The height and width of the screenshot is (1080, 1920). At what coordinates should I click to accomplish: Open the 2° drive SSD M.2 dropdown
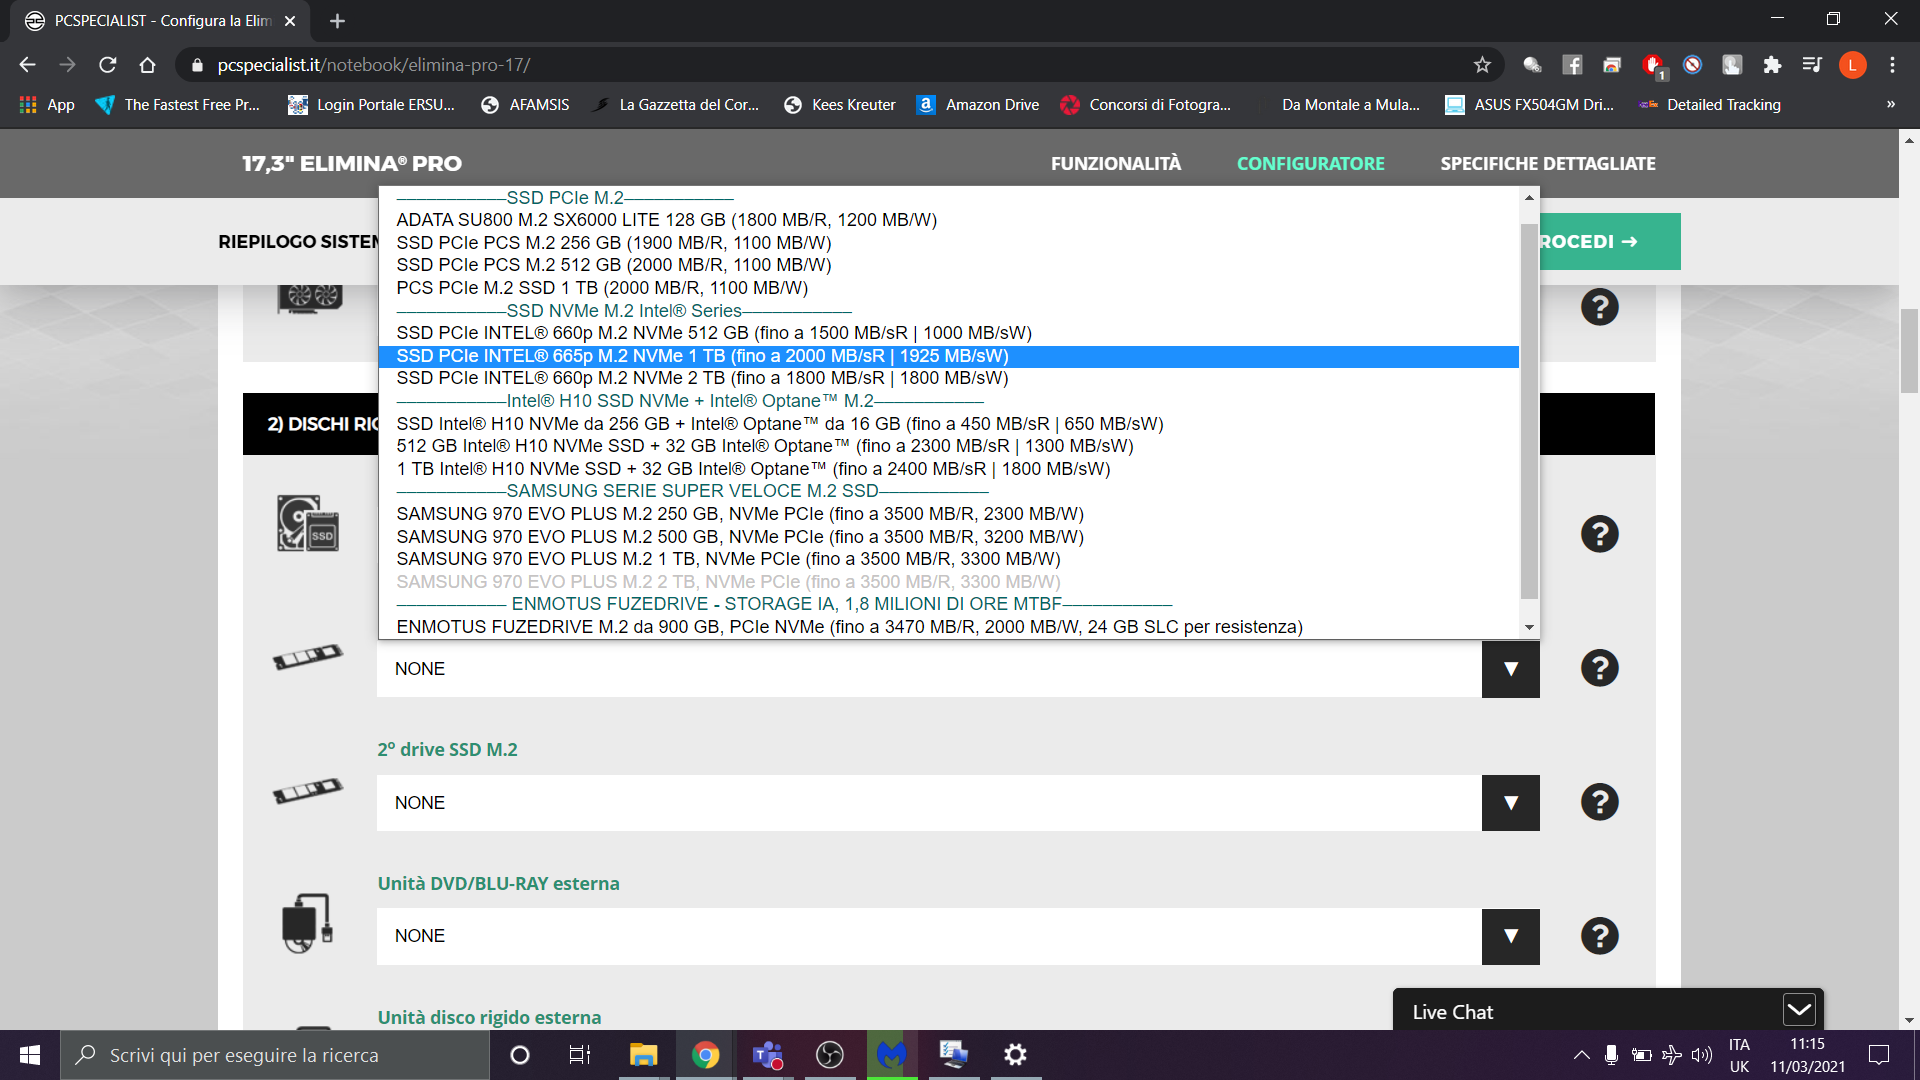[1510, 803]
